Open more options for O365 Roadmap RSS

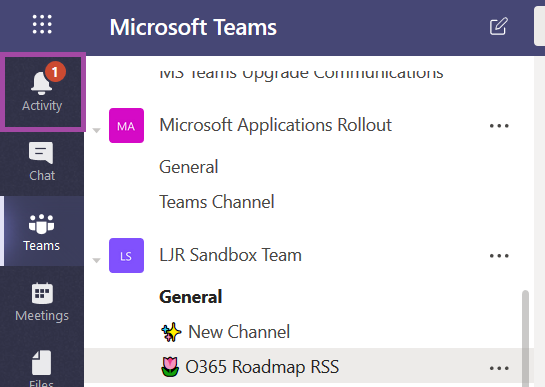pyautogui.click(x=499, y=368)
